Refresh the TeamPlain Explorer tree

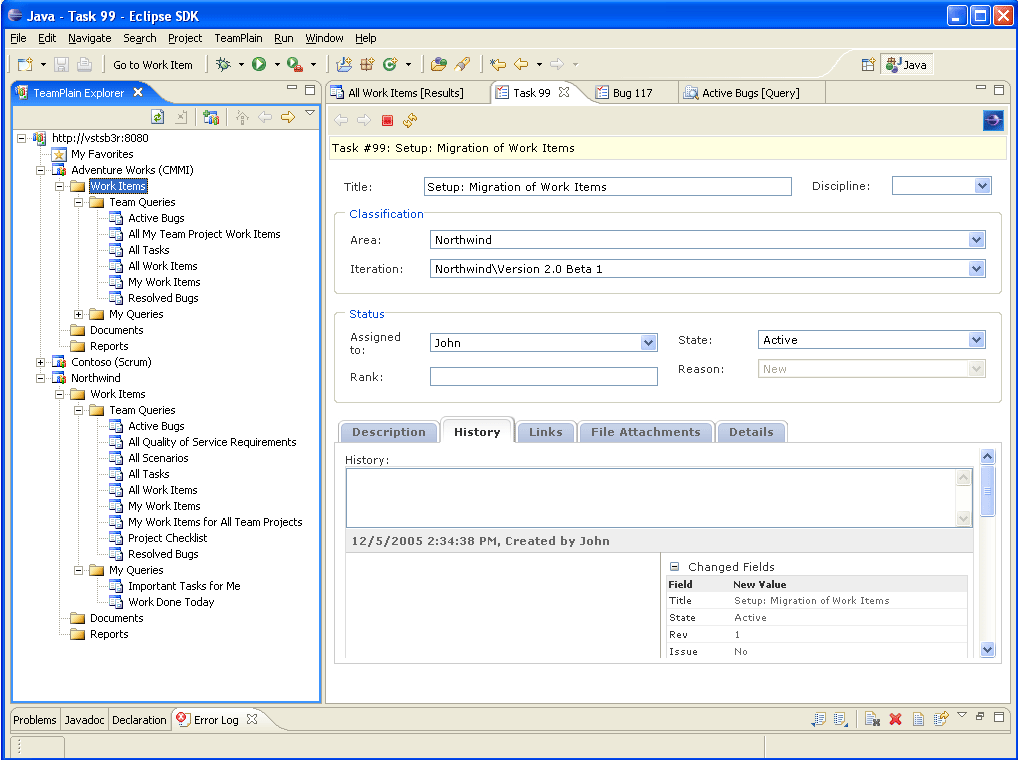[158, 117]
